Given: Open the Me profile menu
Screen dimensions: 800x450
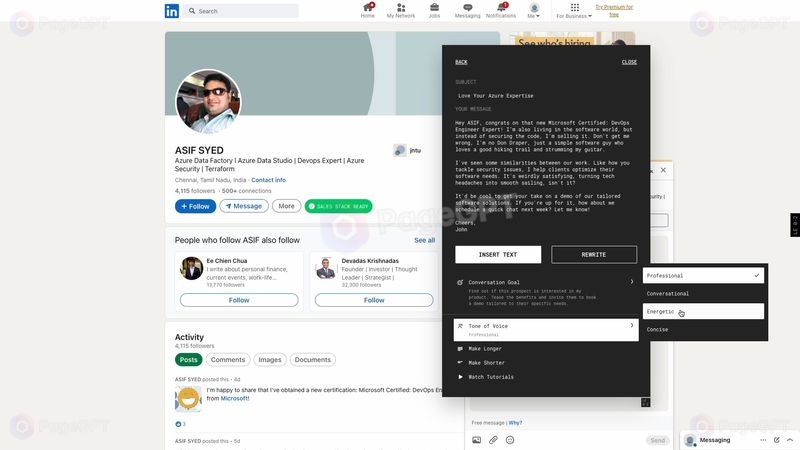Looking at the screenshot, I should 534,10.
